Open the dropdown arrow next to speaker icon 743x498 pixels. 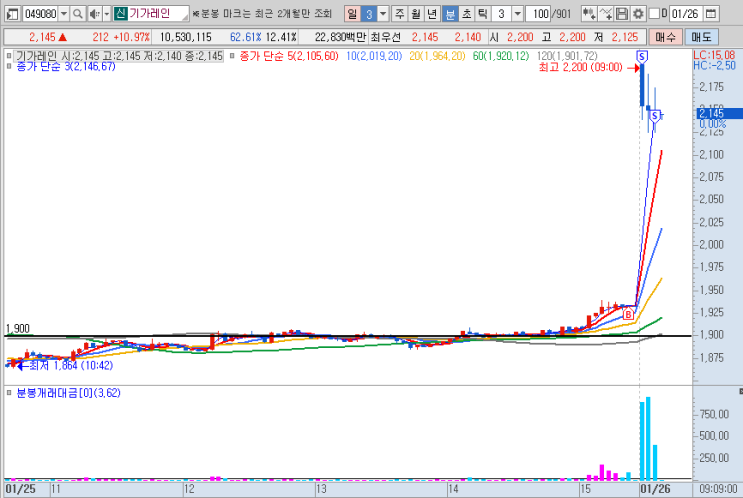[x=107, y=14]
